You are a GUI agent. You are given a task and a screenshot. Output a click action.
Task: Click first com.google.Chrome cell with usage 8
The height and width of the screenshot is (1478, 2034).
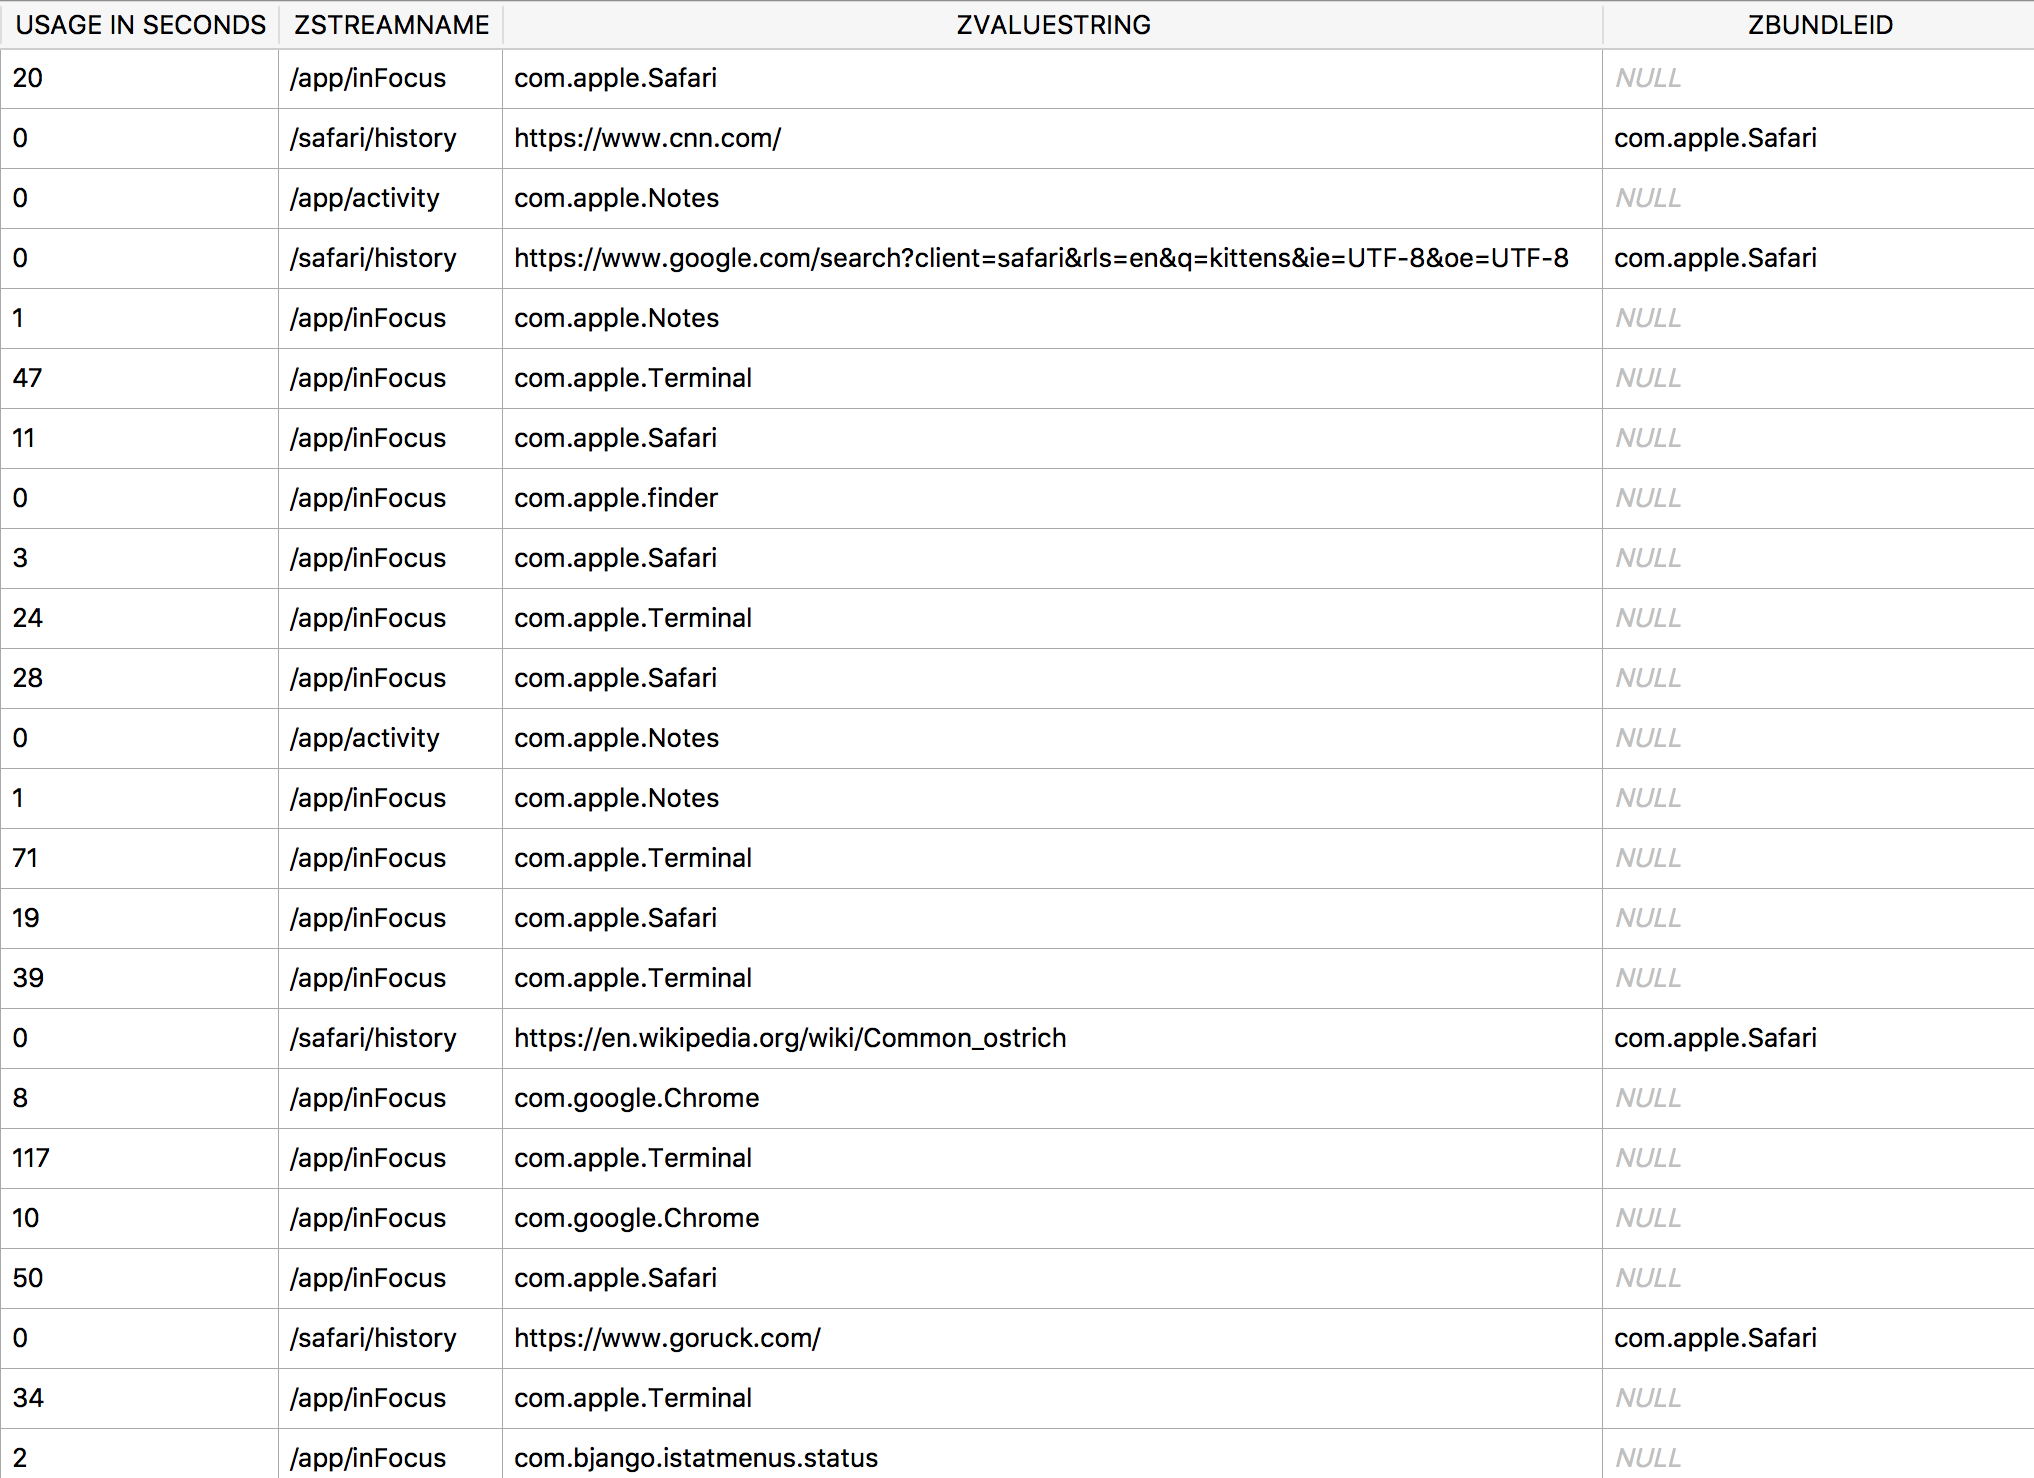(x=636, y=1098)
